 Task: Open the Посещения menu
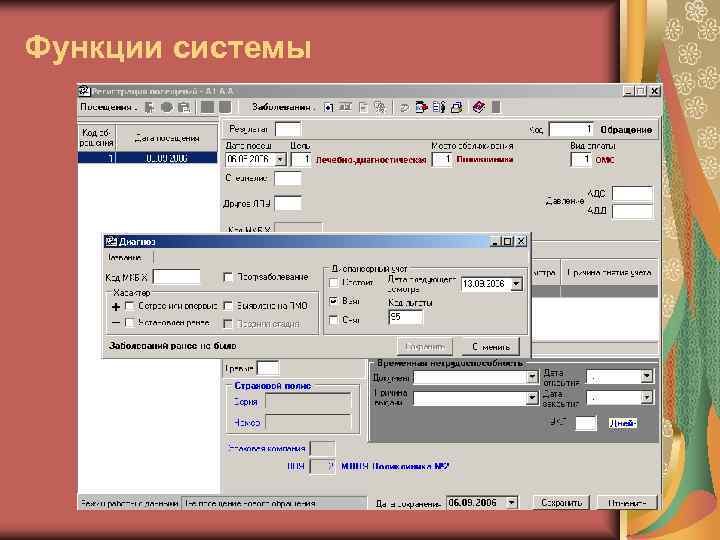(x=107, y=107)
